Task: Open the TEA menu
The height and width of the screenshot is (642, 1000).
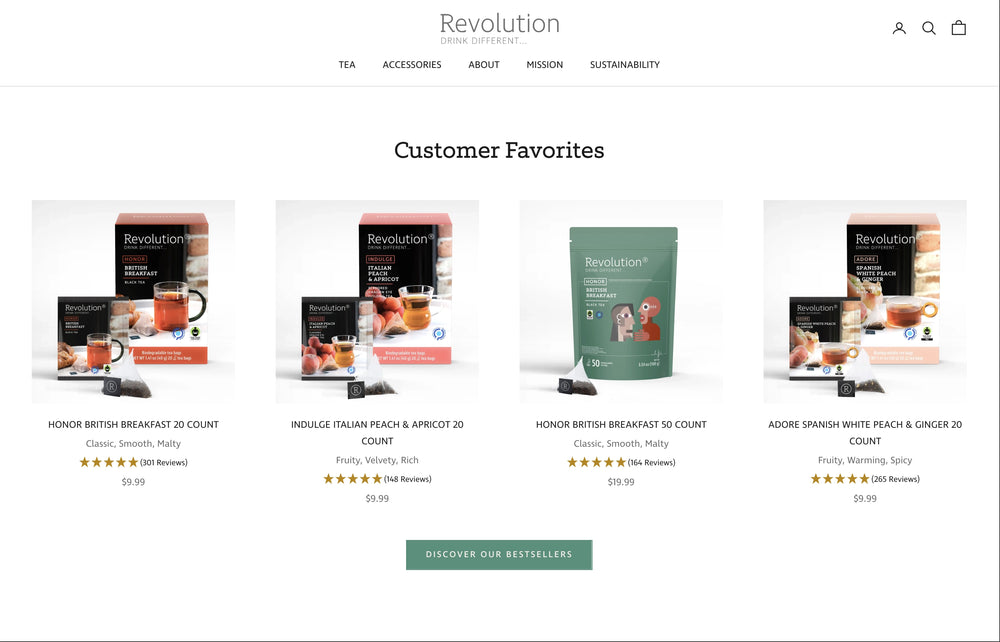Action: (x=347, y=64)
